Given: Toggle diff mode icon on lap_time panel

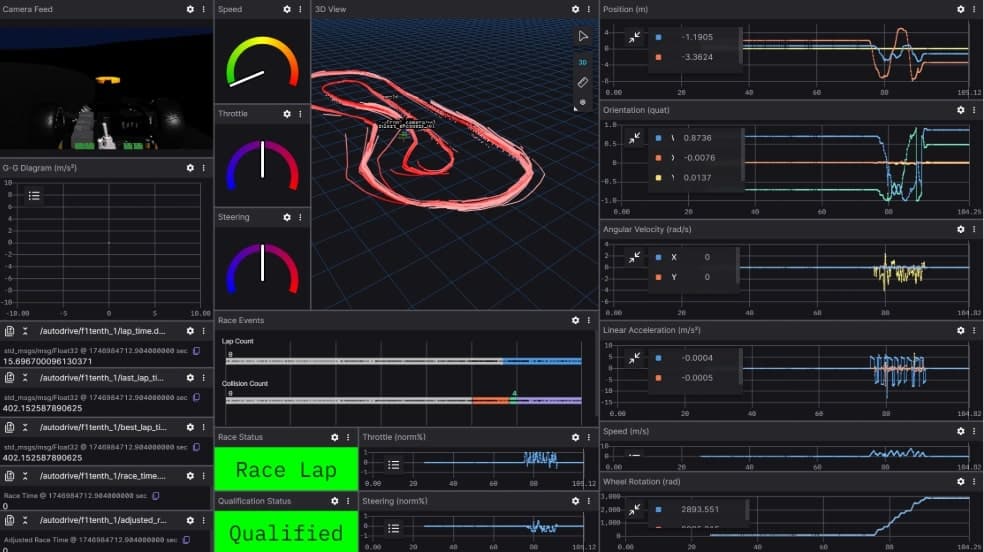Looking at the screenshot, I should tap(10, 330).
